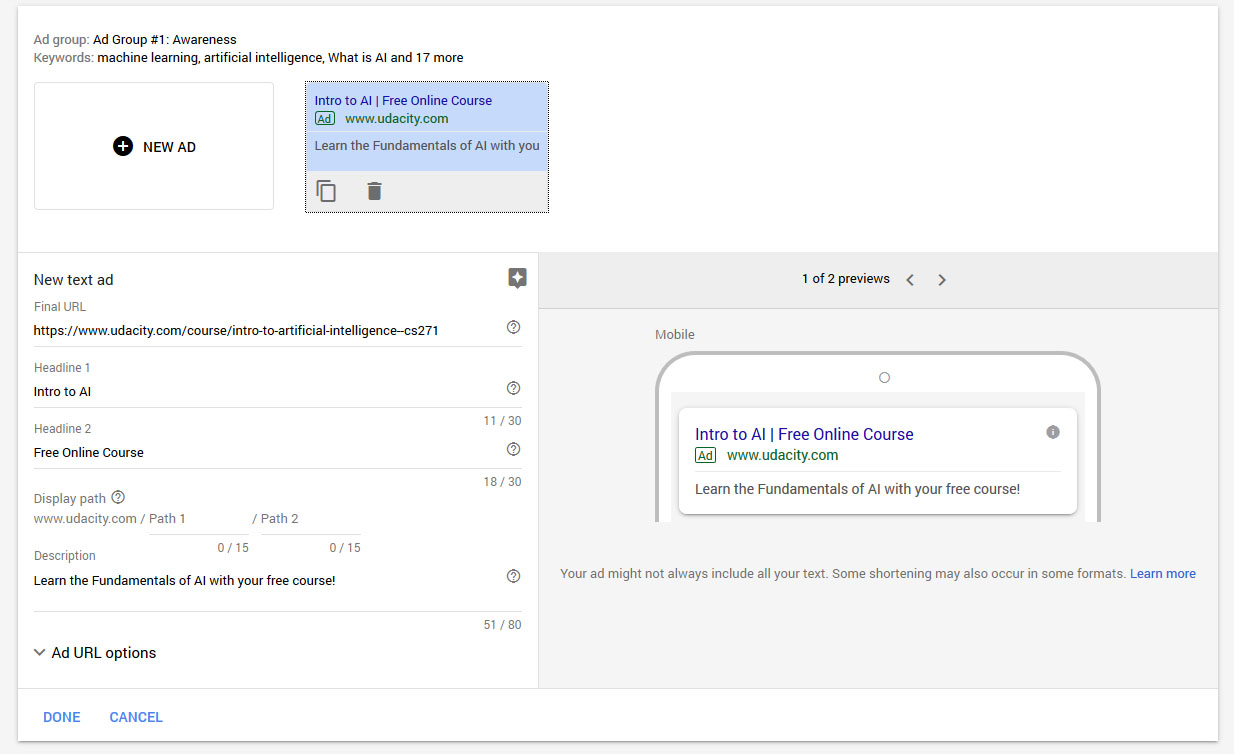Delete the Intro to AI ad
The height and width of the screenshot is (754, 1234).
pos(374,191)
